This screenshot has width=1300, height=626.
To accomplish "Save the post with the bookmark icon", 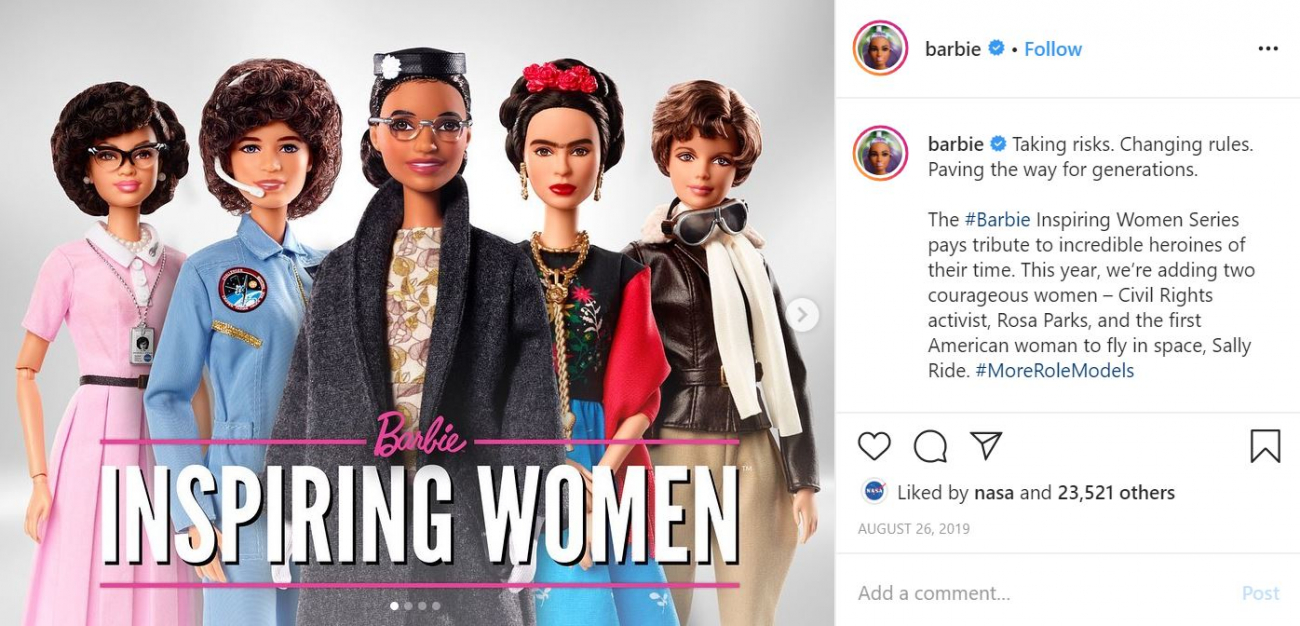I will pos(1265,445).
